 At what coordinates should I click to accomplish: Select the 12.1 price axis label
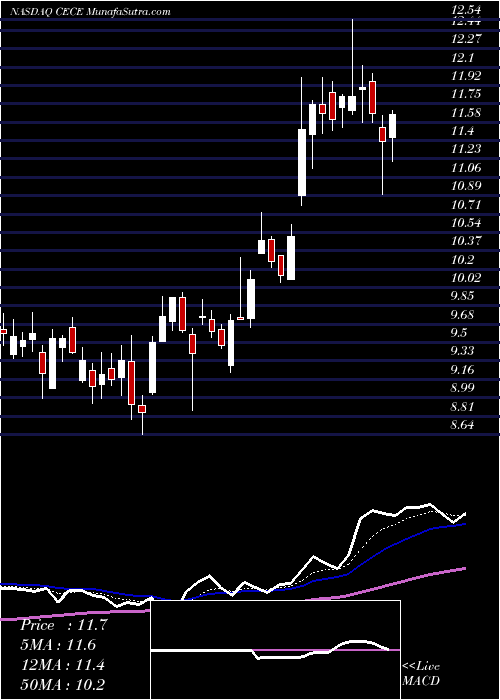[462, 58]
